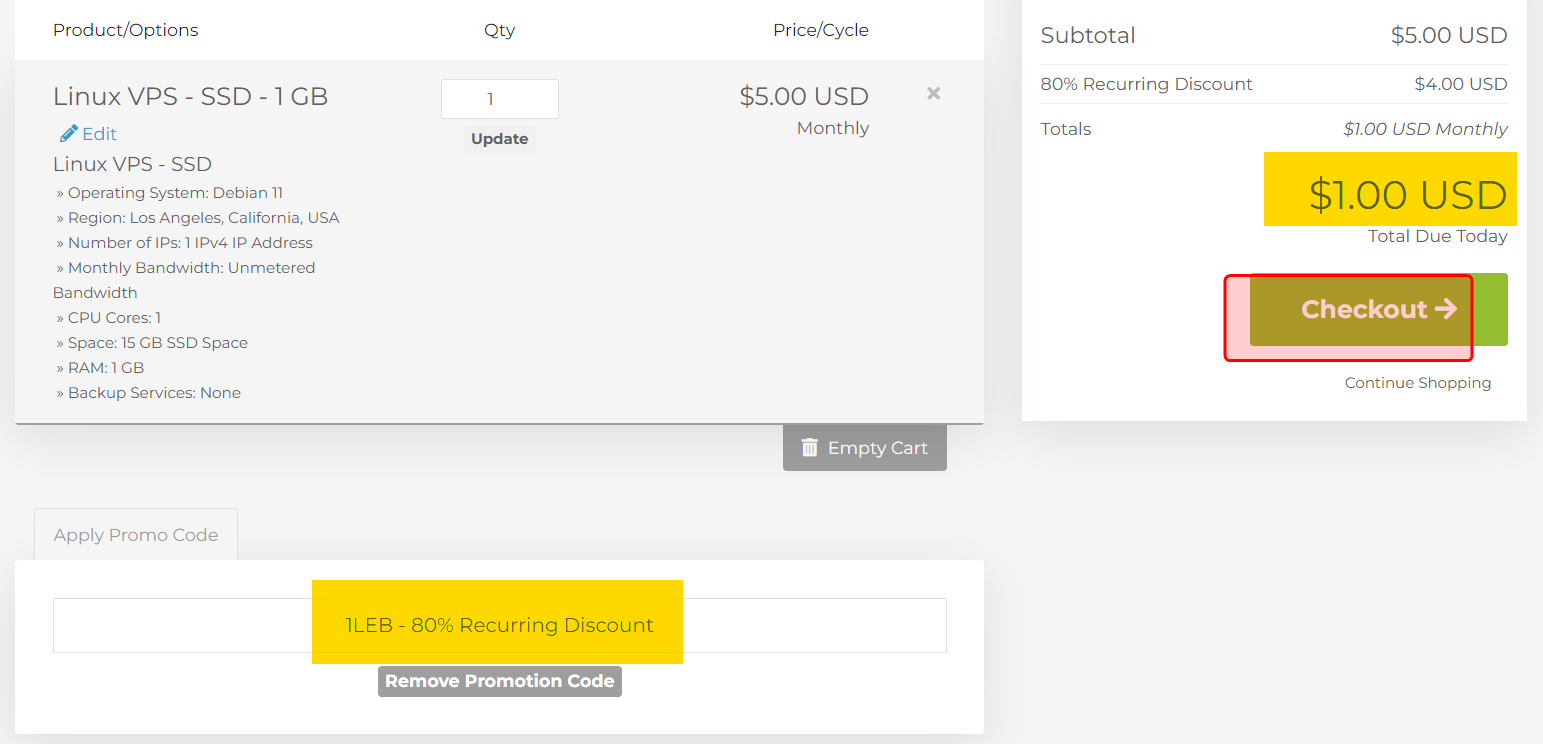Image resolution: width=1543 pixels, height=744 pixels.
Task: Click the Product/Options column header
Action: pos(125,30)
